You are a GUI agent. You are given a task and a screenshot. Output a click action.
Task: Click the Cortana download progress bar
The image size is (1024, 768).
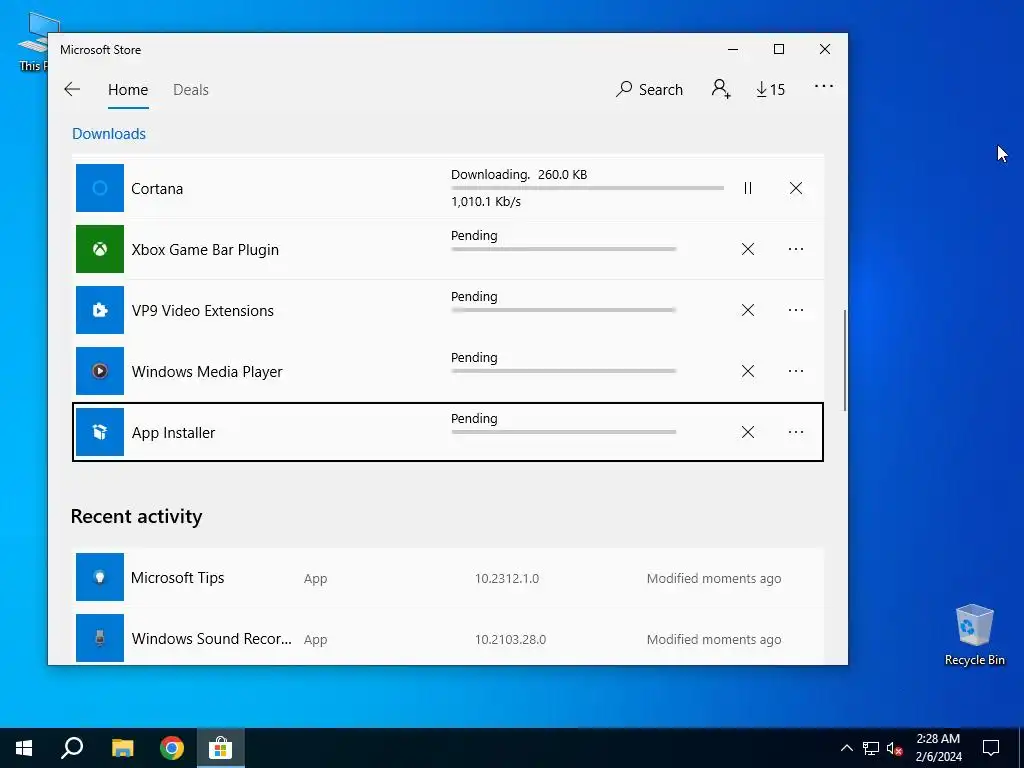587,188
